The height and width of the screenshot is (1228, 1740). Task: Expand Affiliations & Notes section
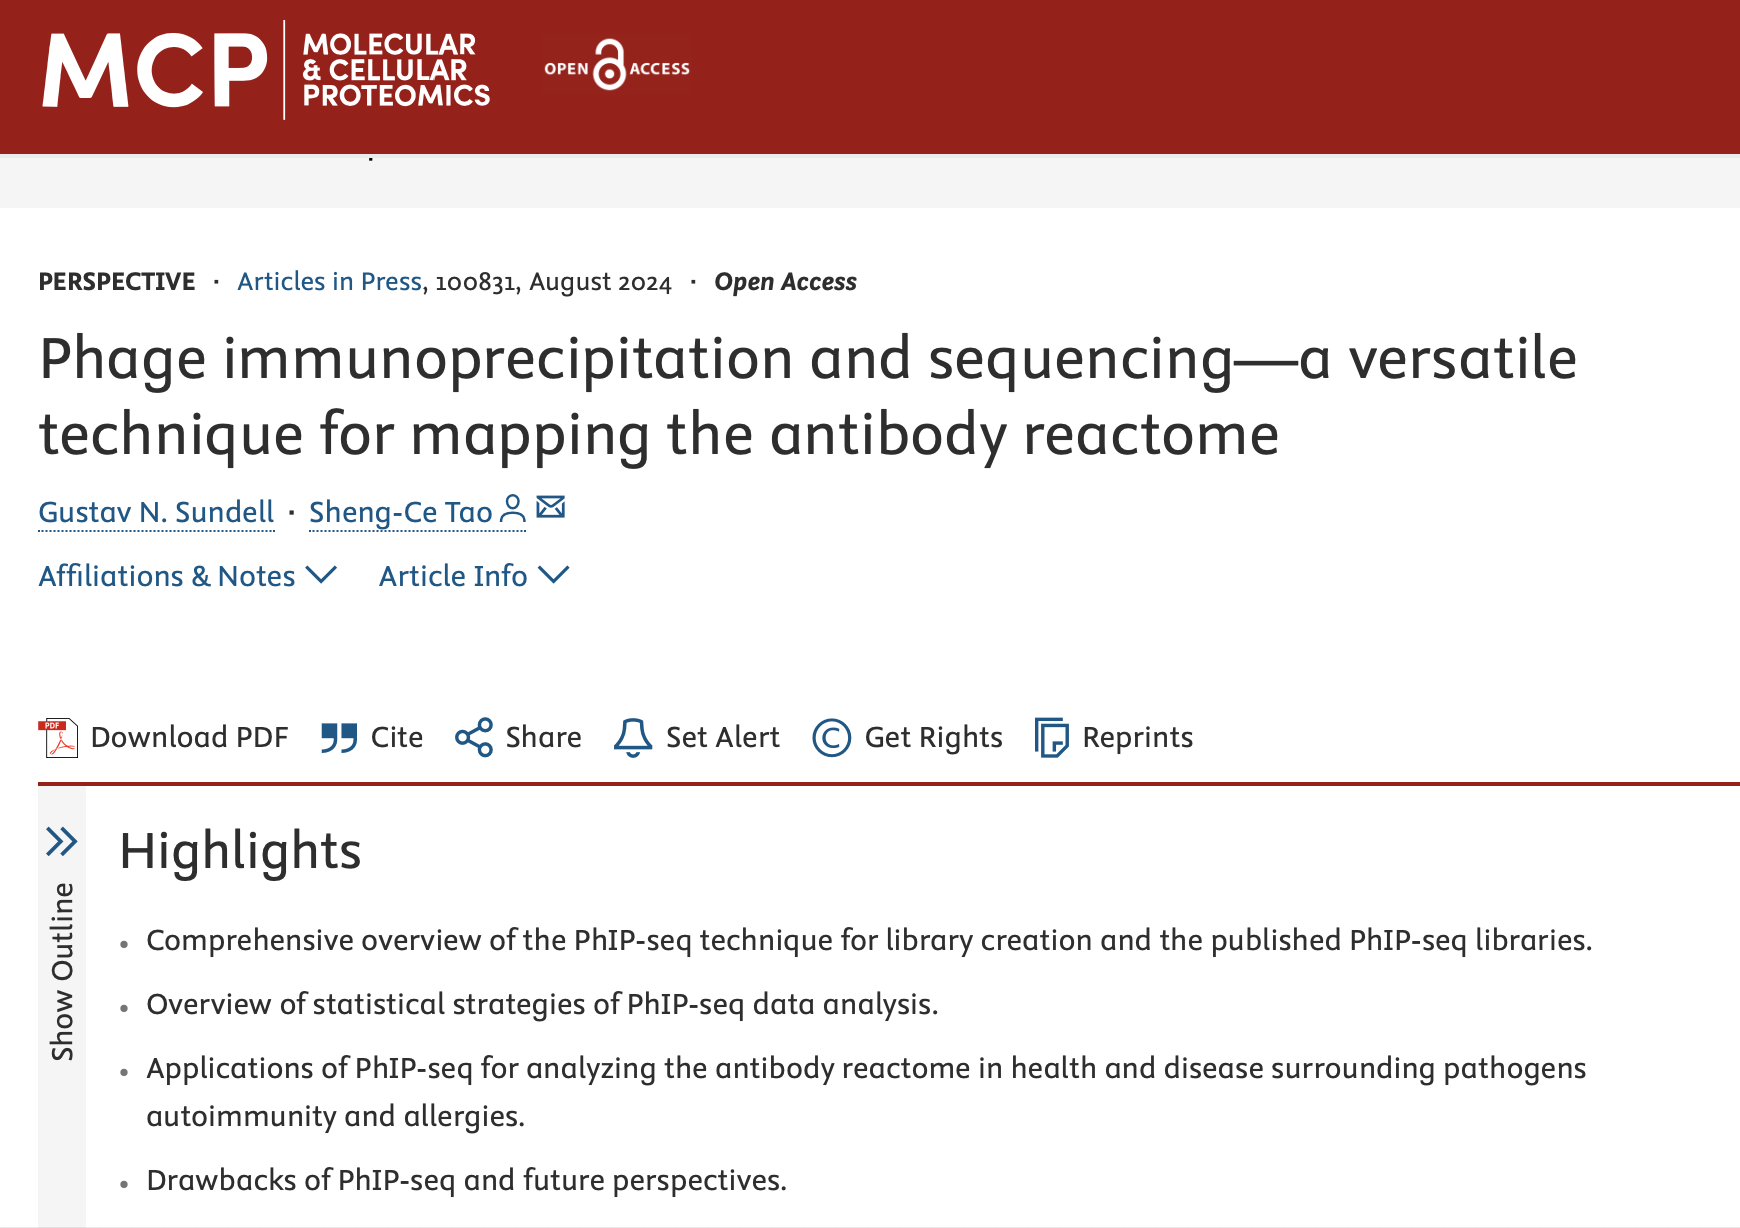pyautogui.click(x=188, y=576)
